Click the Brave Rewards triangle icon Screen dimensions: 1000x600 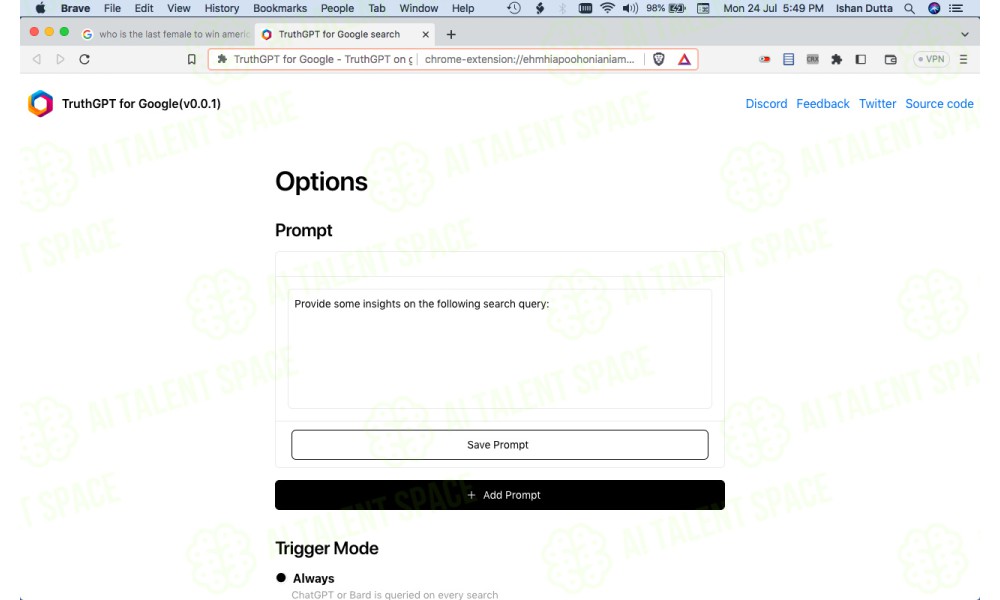click(x=684, y=59)
